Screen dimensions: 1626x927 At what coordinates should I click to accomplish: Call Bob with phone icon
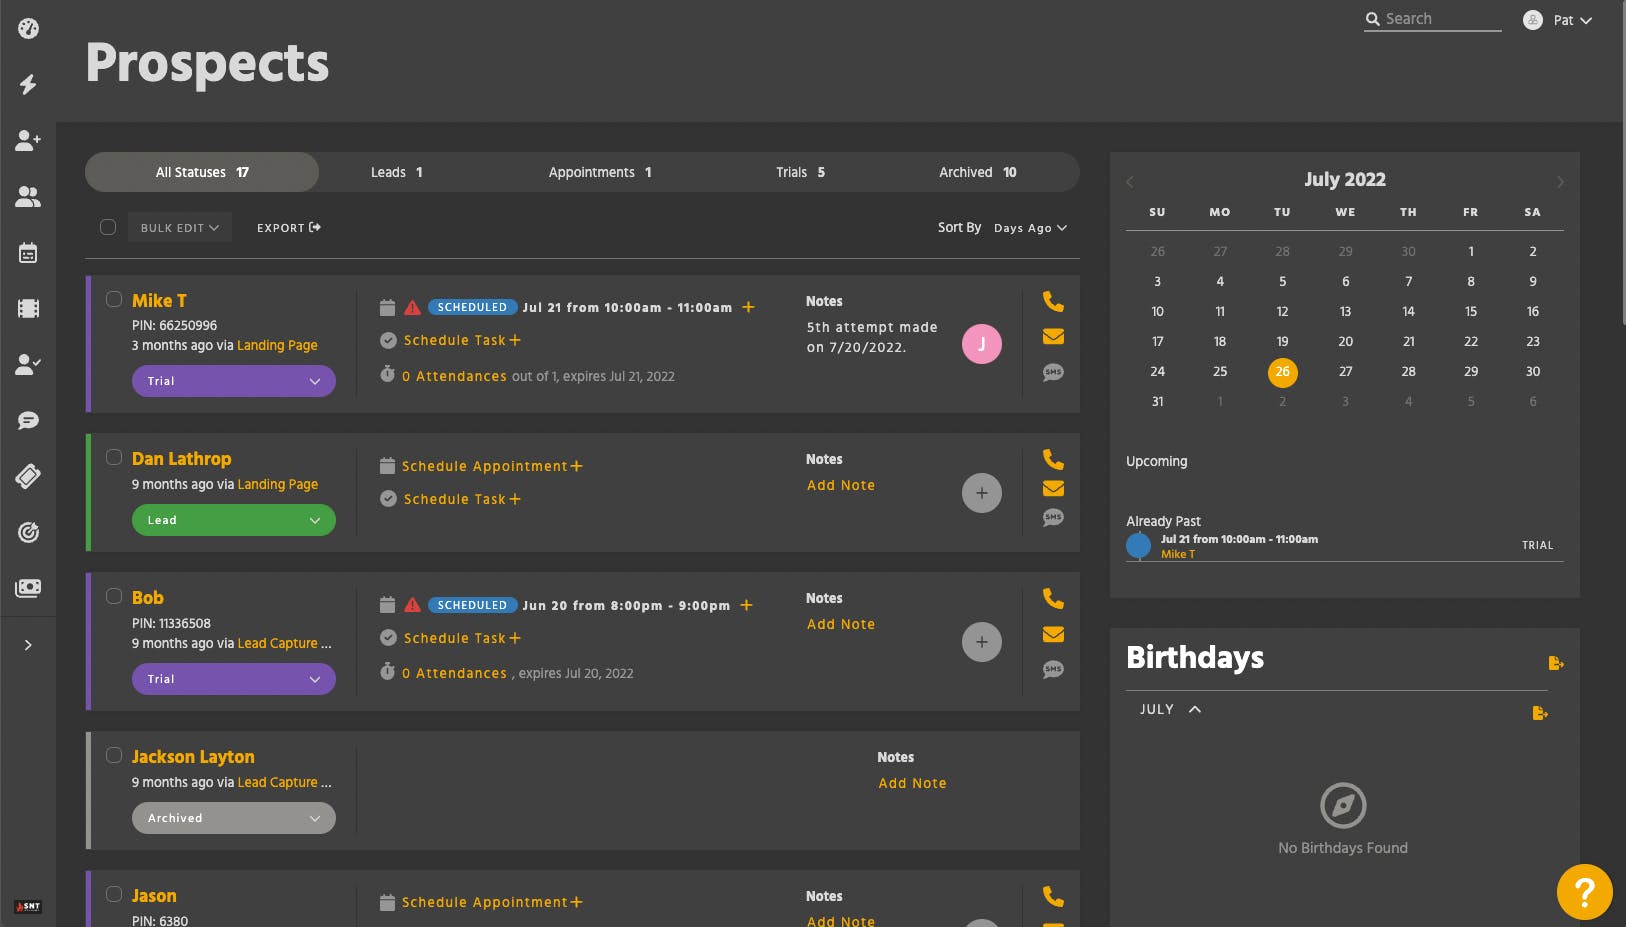coord(1053,598)
